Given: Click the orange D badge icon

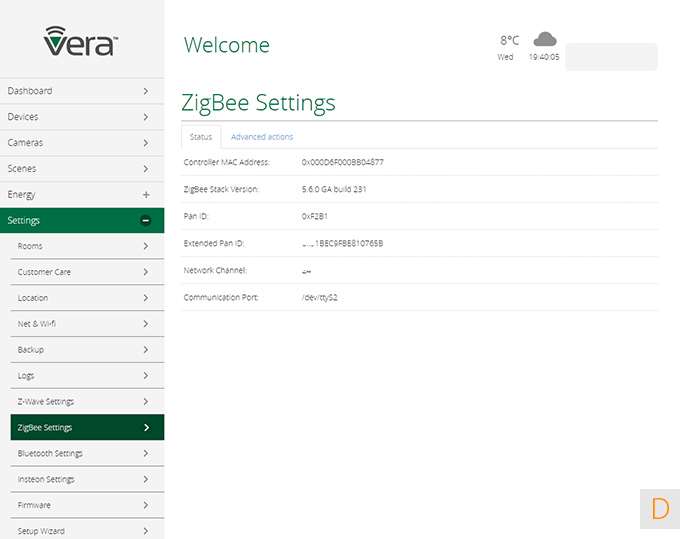Looking at the screenshot, I should [x=660, y=508].
